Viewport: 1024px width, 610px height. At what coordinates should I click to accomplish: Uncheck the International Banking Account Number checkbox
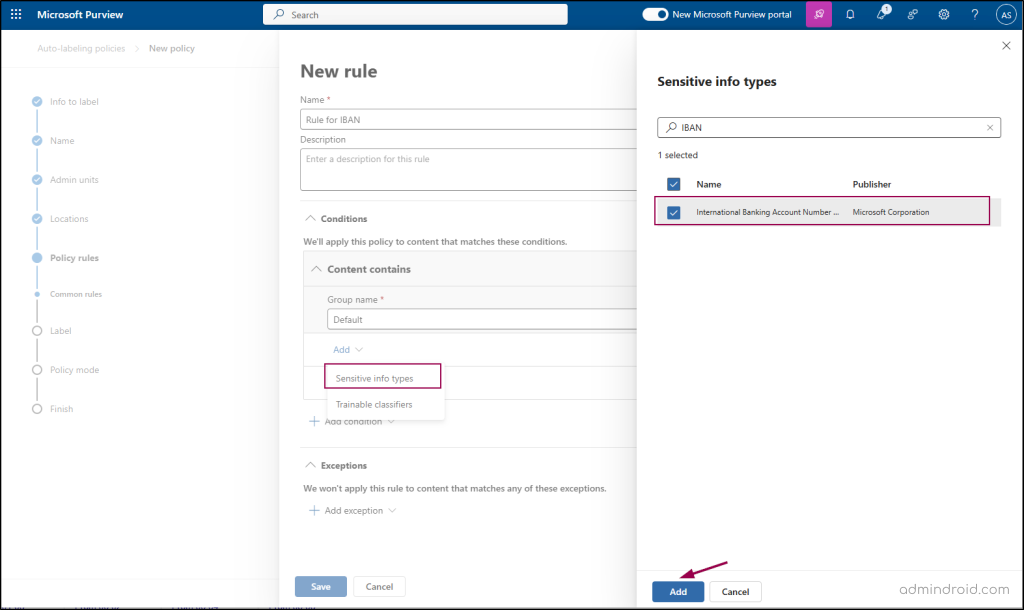pos(674,212)
